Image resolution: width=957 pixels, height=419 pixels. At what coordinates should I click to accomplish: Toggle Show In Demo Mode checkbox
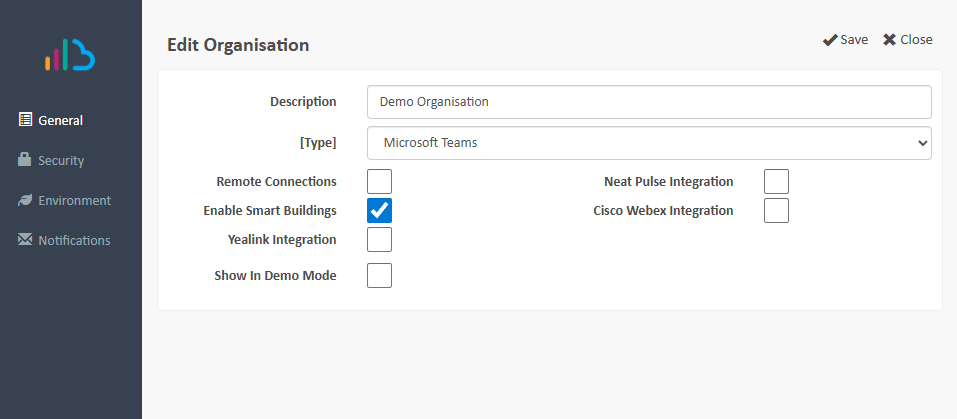click(x=379, y=275)
